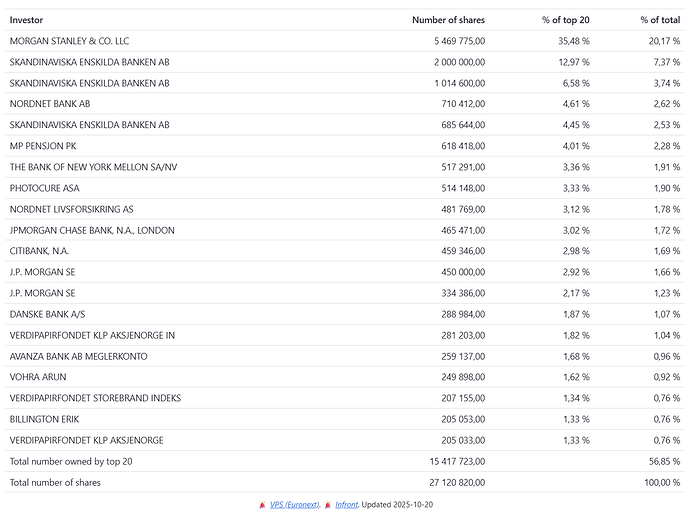This screenshot has width=690, height=515.
Task: Click the icon before VPS (Euronext)
Action: (x=262, y=505)
